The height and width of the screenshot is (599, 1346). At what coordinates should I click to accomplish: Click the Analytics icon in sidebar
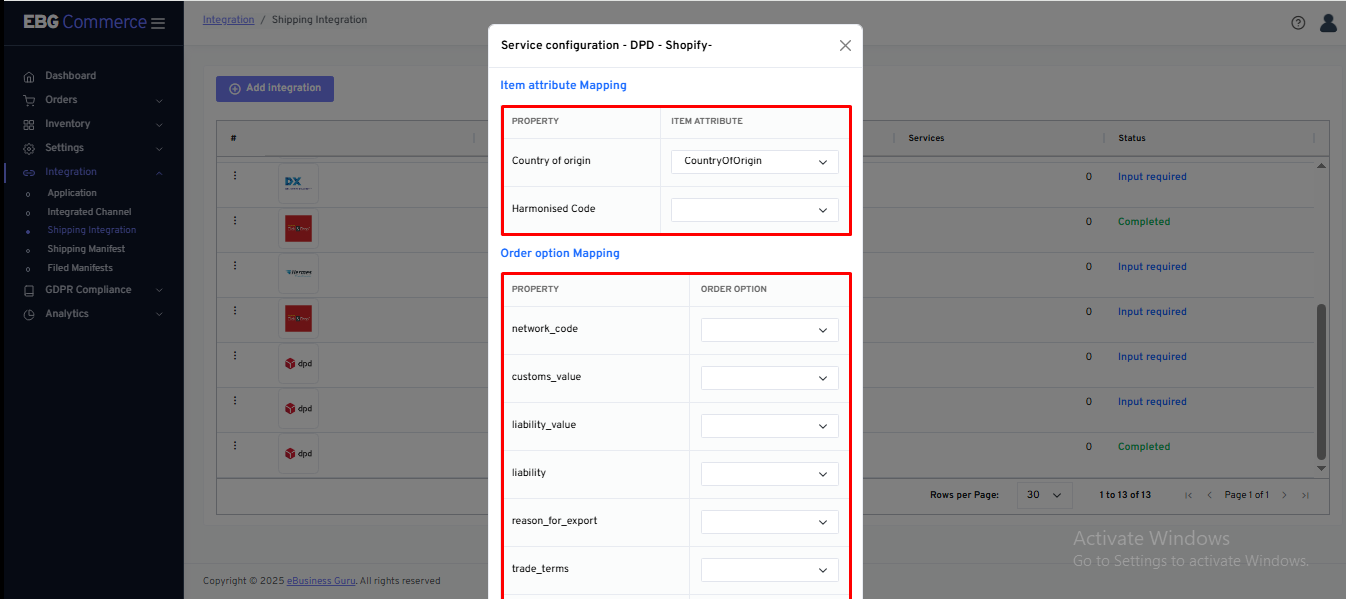(x=29, y=315)
